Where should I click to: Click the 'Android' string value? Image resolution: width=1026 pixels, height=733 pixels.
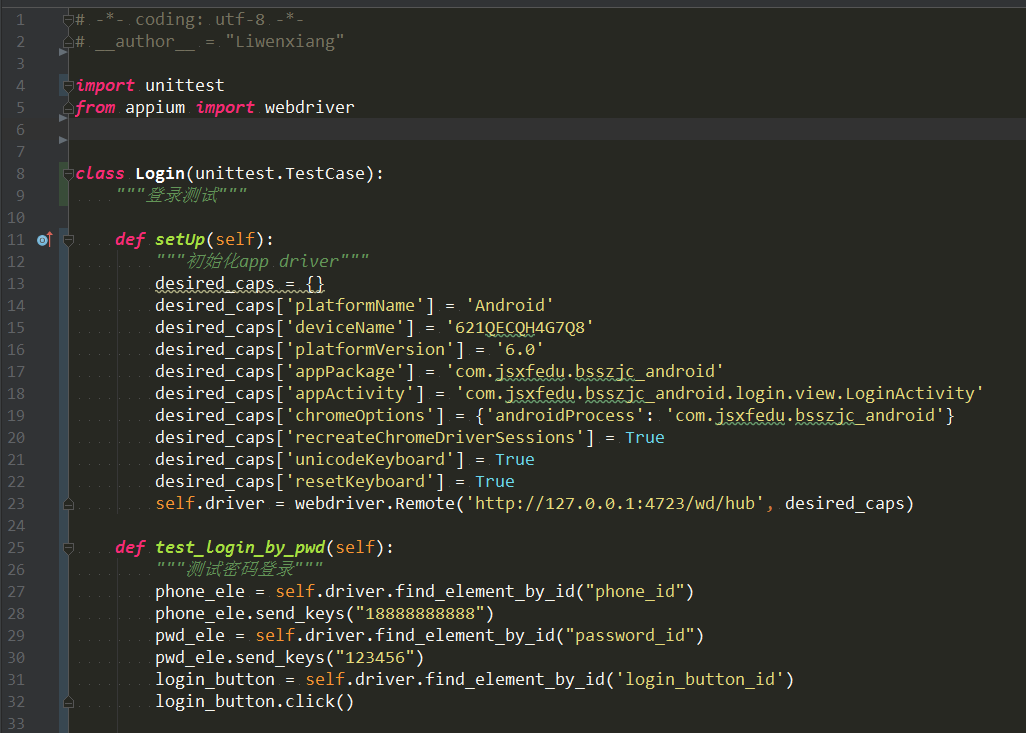(x=510, y=306)
